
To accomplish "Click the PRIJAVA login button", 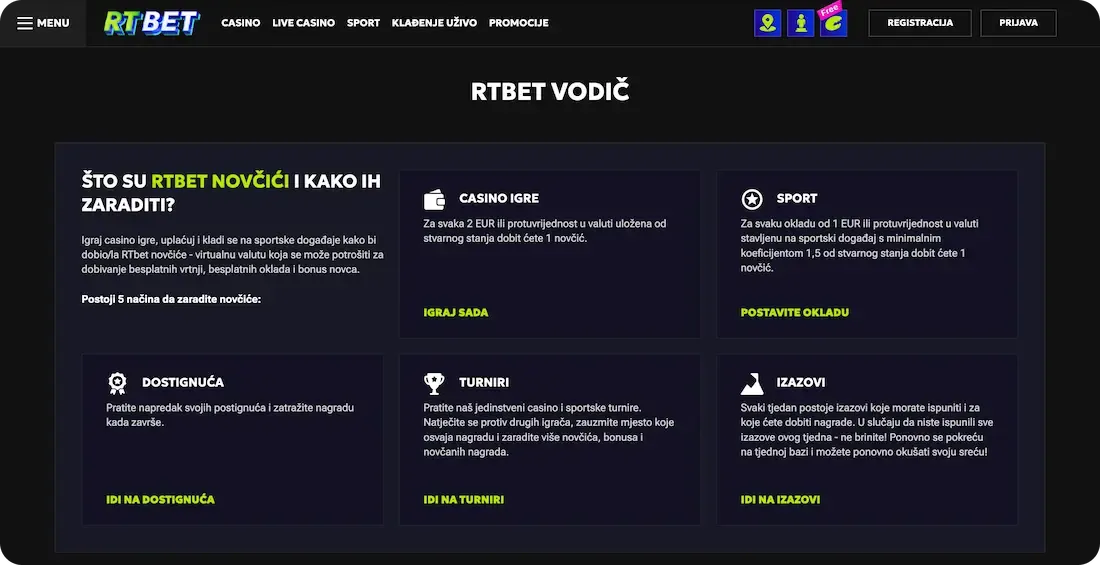I will click(x=1018, y=23).
